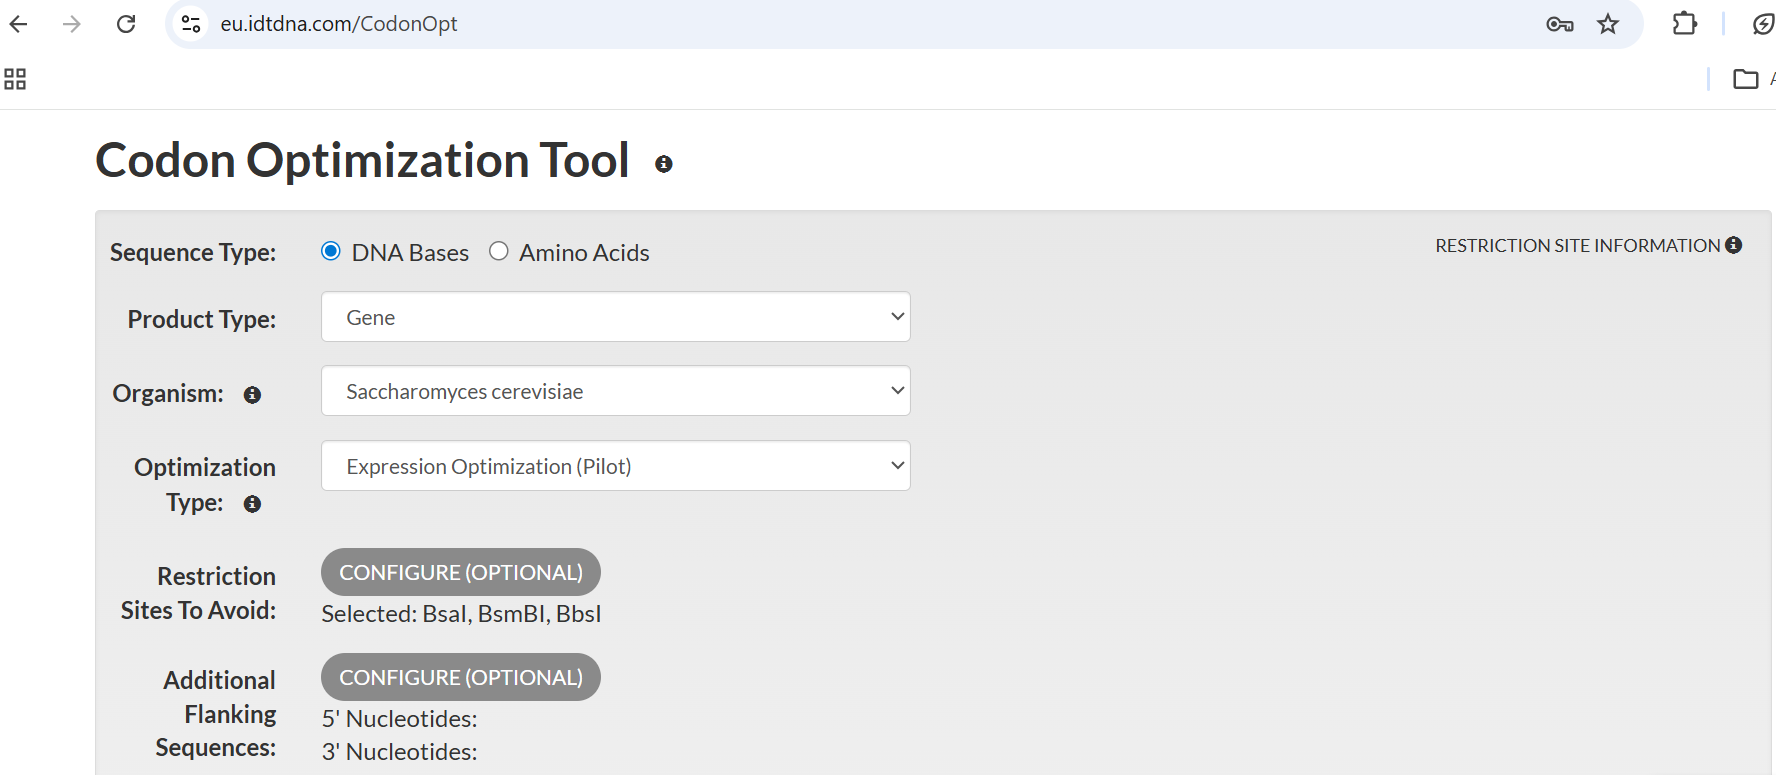Click info icon beside Optimization Type

pos(252,504)
